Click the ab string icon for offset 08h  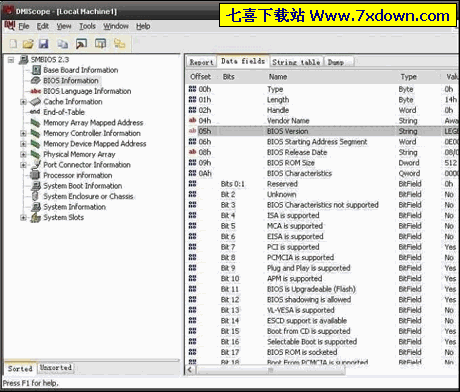pyautogui.click(x=192, y=152)
